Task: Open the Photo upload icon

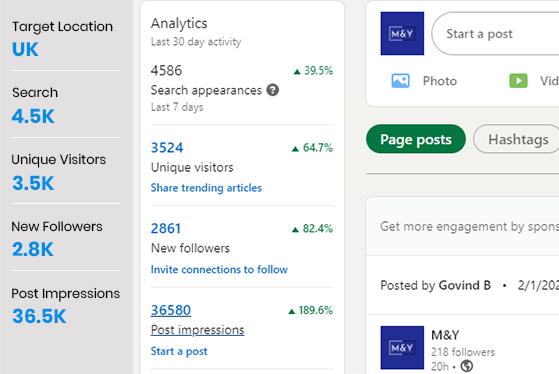Action: coord(400,81)
